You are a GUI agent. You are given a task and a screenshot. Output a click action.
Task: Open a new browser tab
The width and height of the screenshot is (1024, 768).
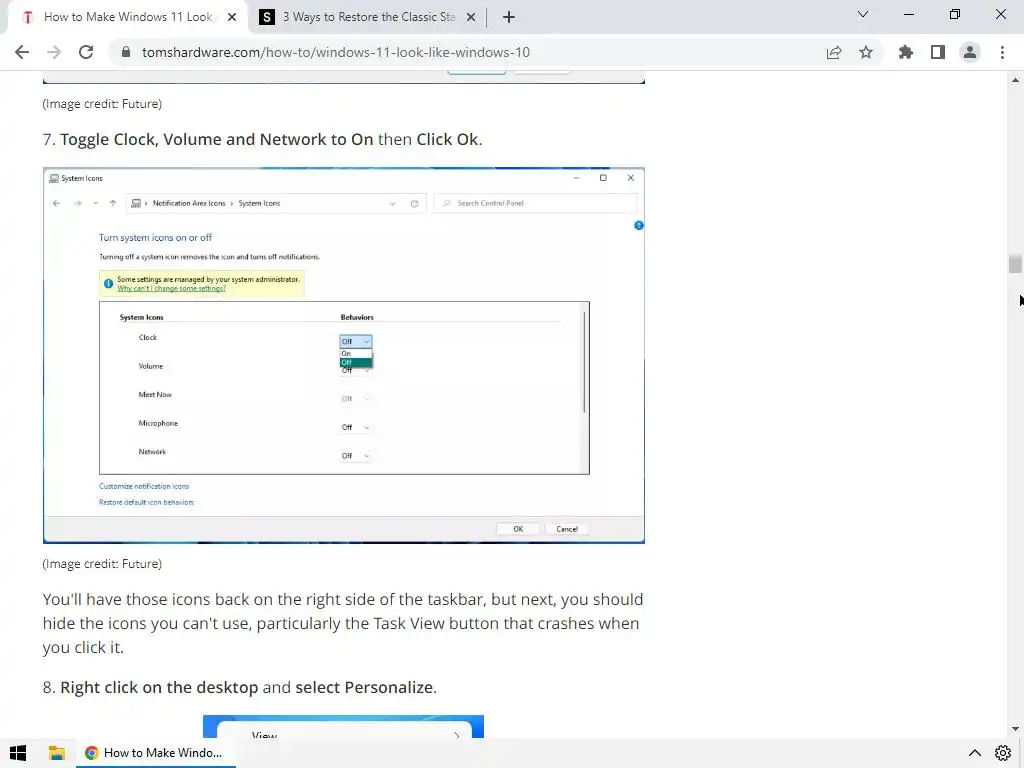click(x=509, y=17)
